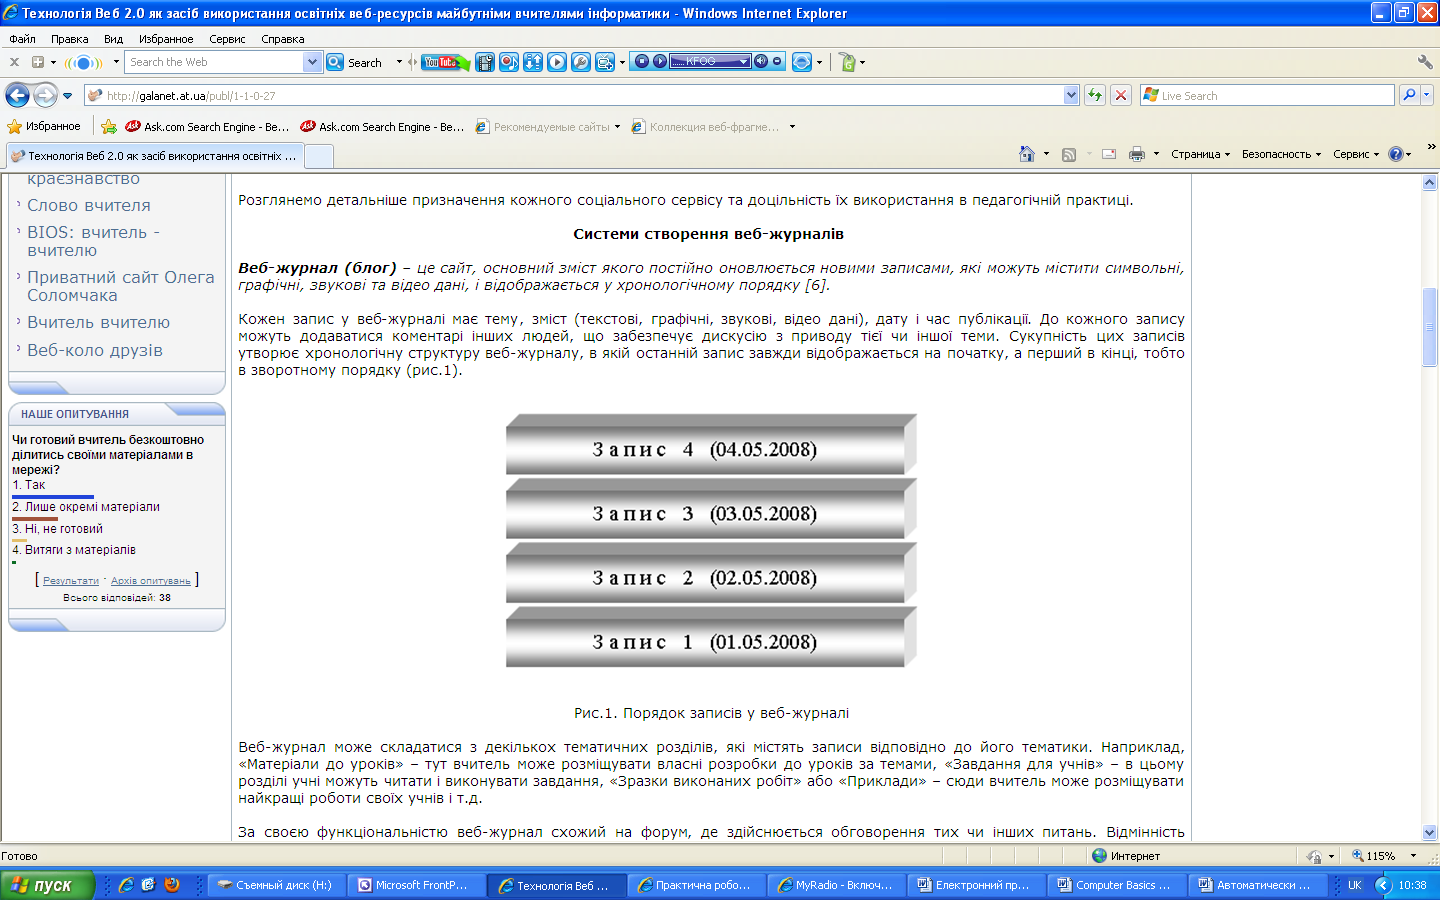Open the KFOG station dropdown
Image resolution: width=1440 pixels, height=900 pixels.
[x=744, y=61]
